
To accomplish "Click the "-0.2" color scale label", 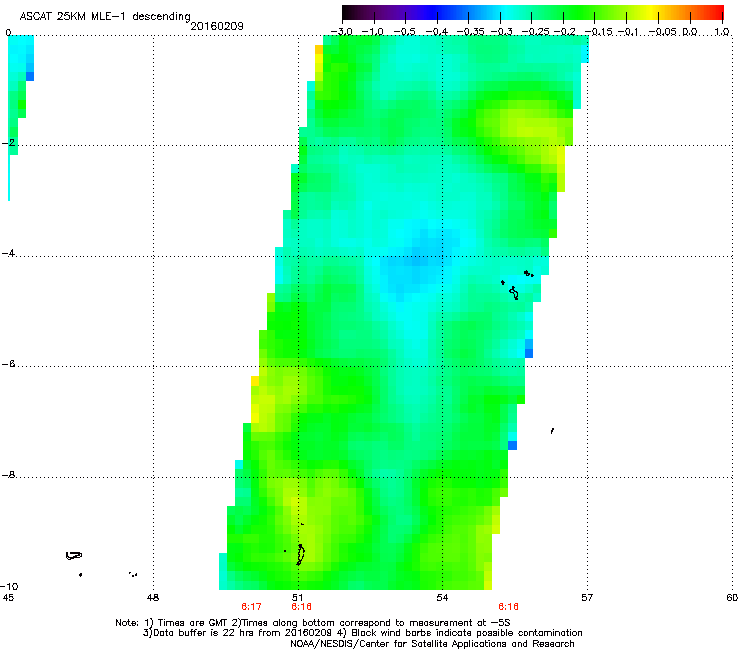I will click(564, 32).
